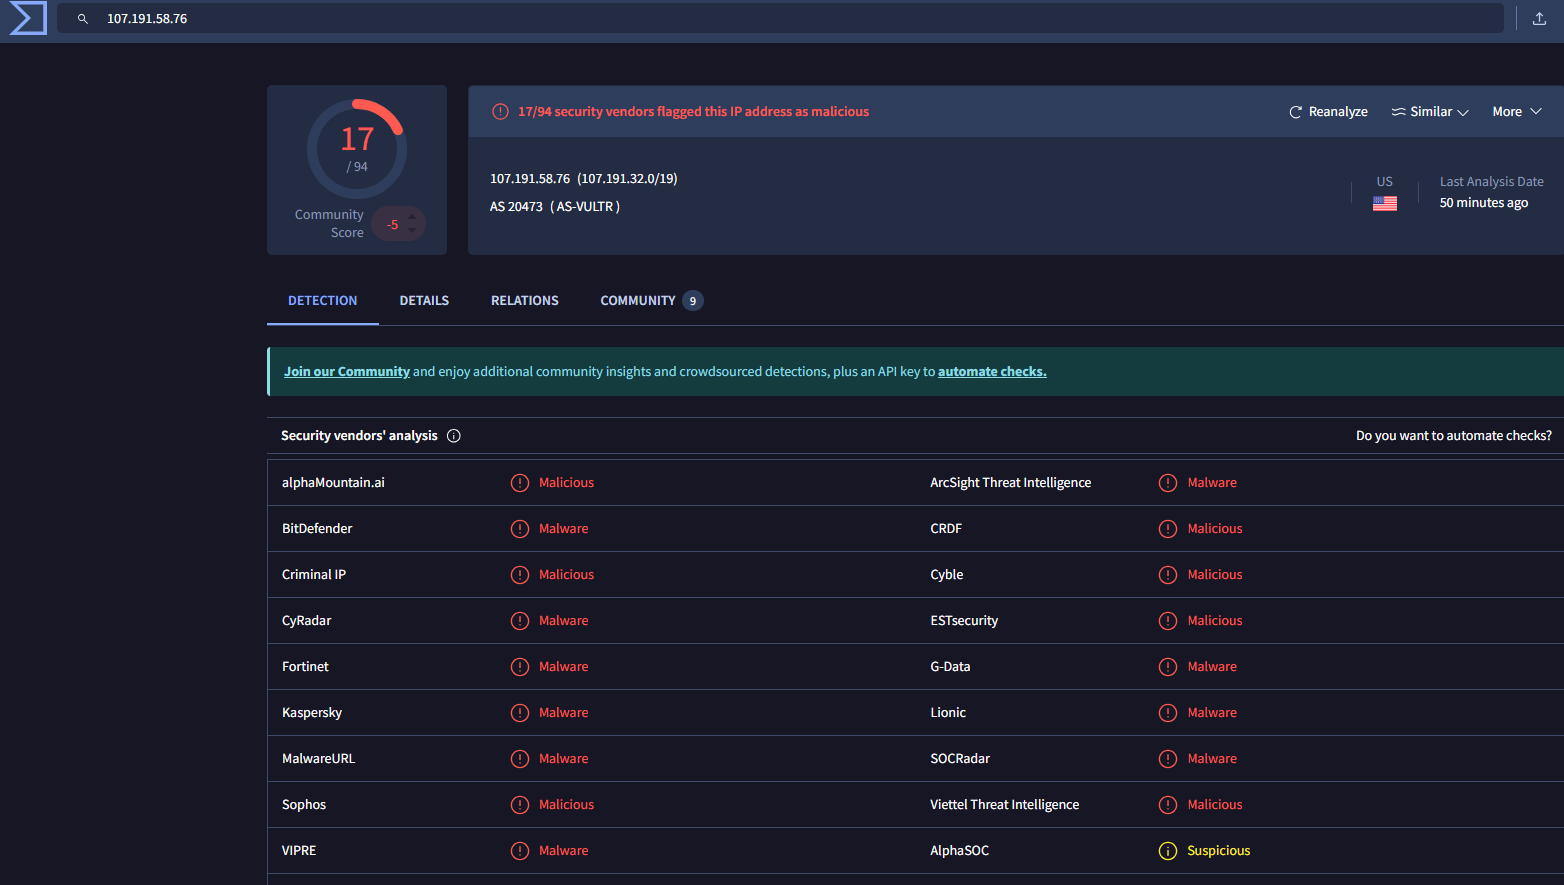Click the Viettel Threat Intelligence vendor name

1005,805
